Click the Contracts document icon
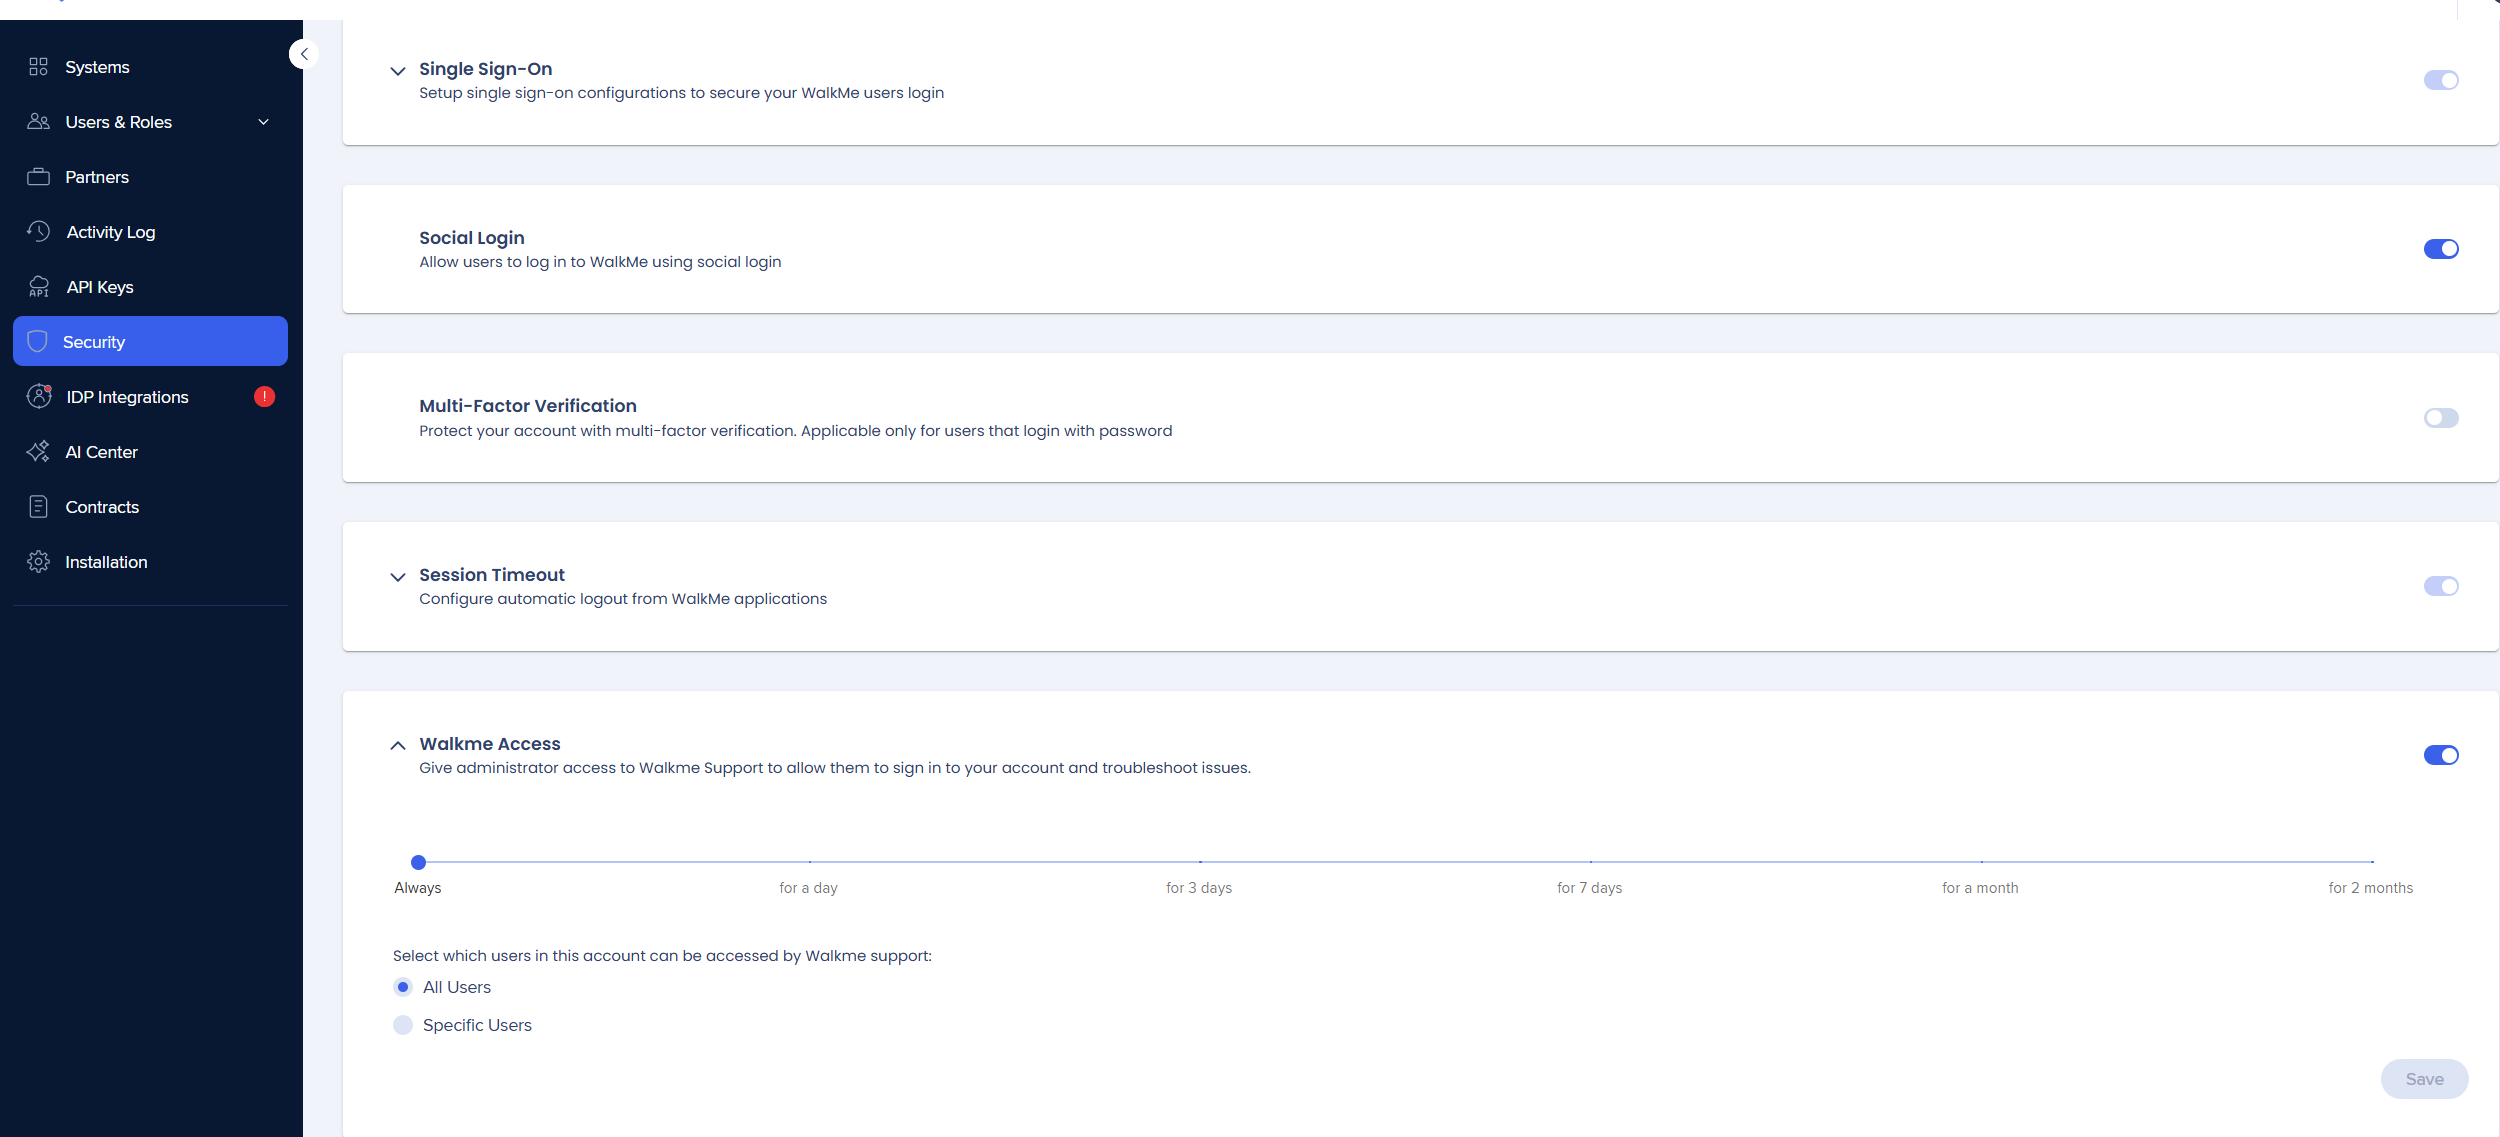 [x=38, y=507]
